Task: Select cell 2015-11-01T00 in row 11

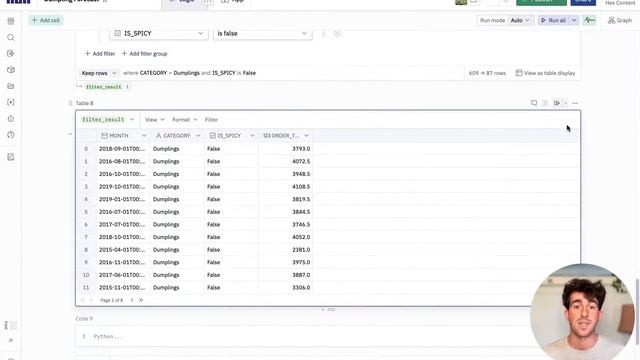Action: 123,288
